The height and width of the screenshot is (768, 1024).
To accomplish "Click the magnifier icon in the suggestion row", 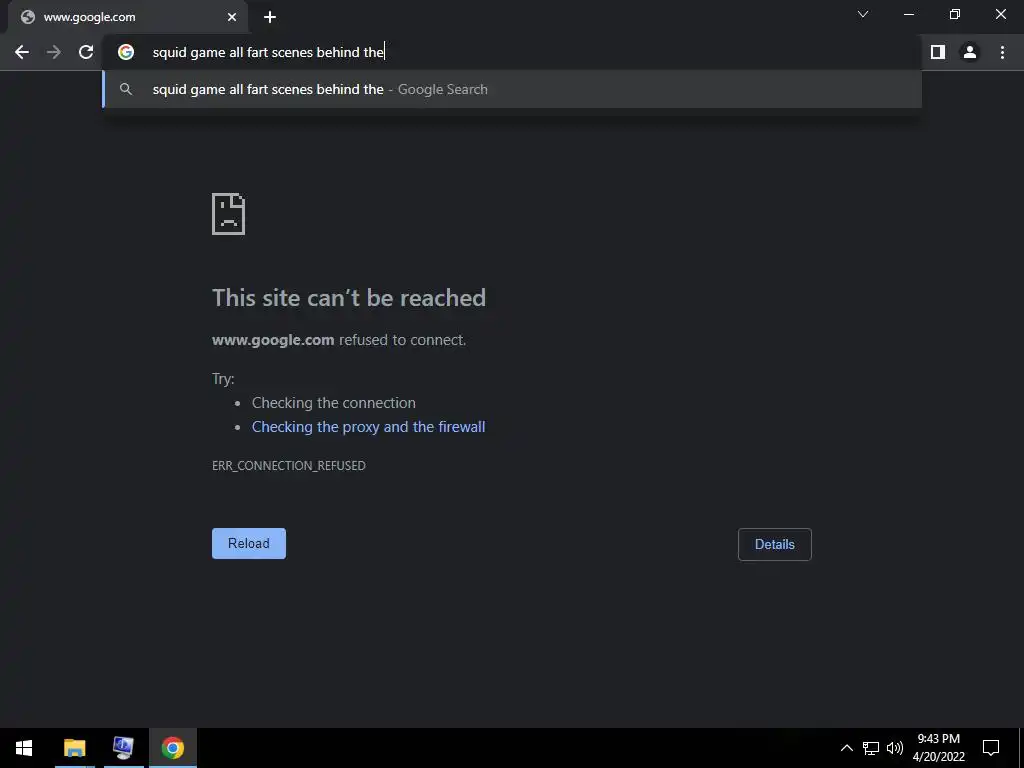I will 126,89.
